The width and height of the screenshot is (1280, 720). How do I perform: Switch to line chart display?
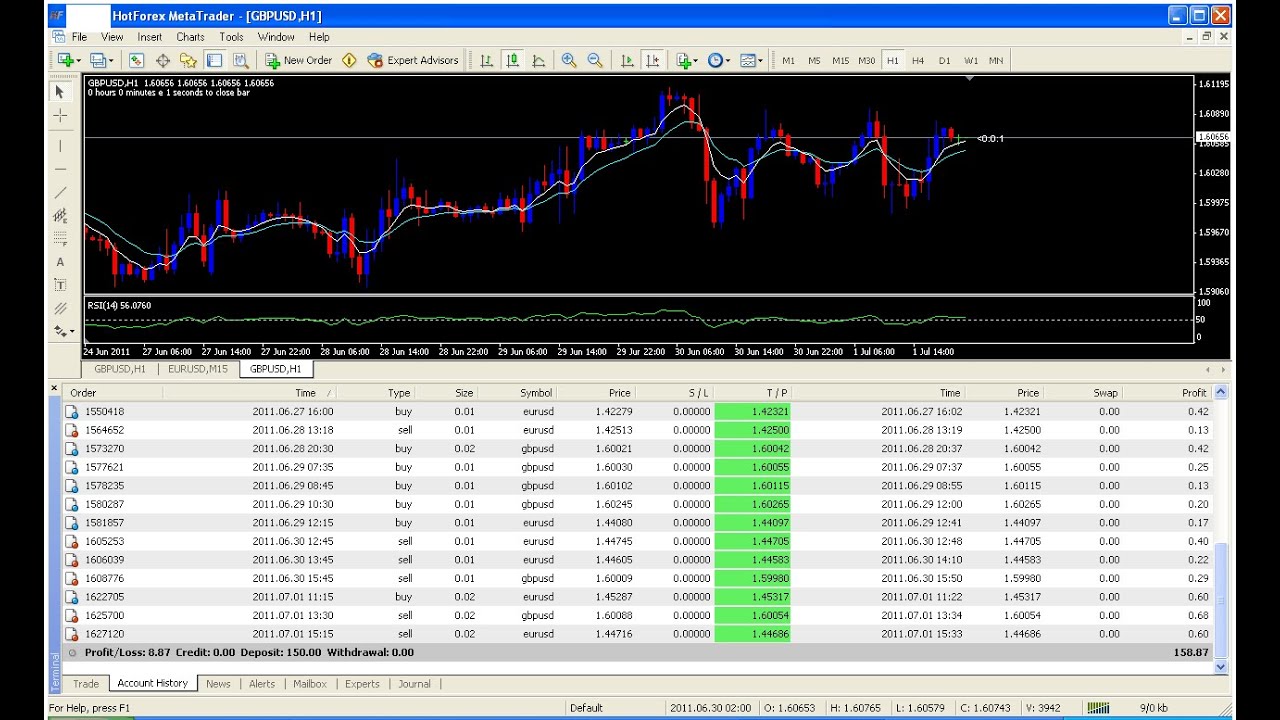[x=539, y=60]
